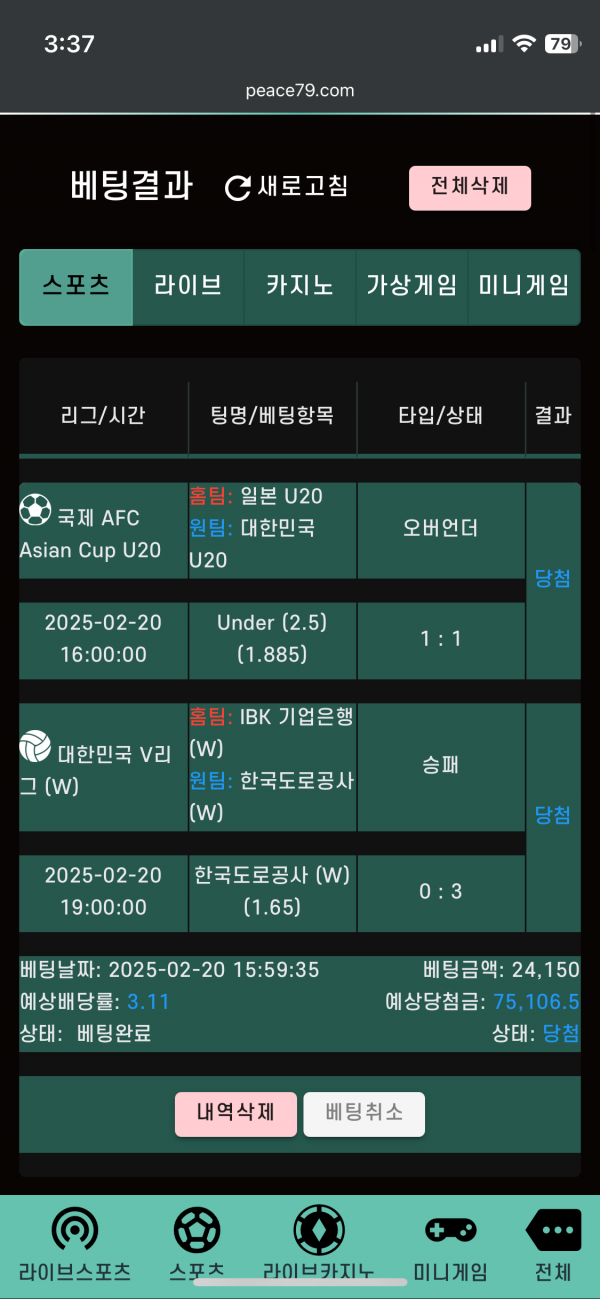
Task: Tap the refresh arrow icon beside 새로고침
Action: (x=238, y=187)
